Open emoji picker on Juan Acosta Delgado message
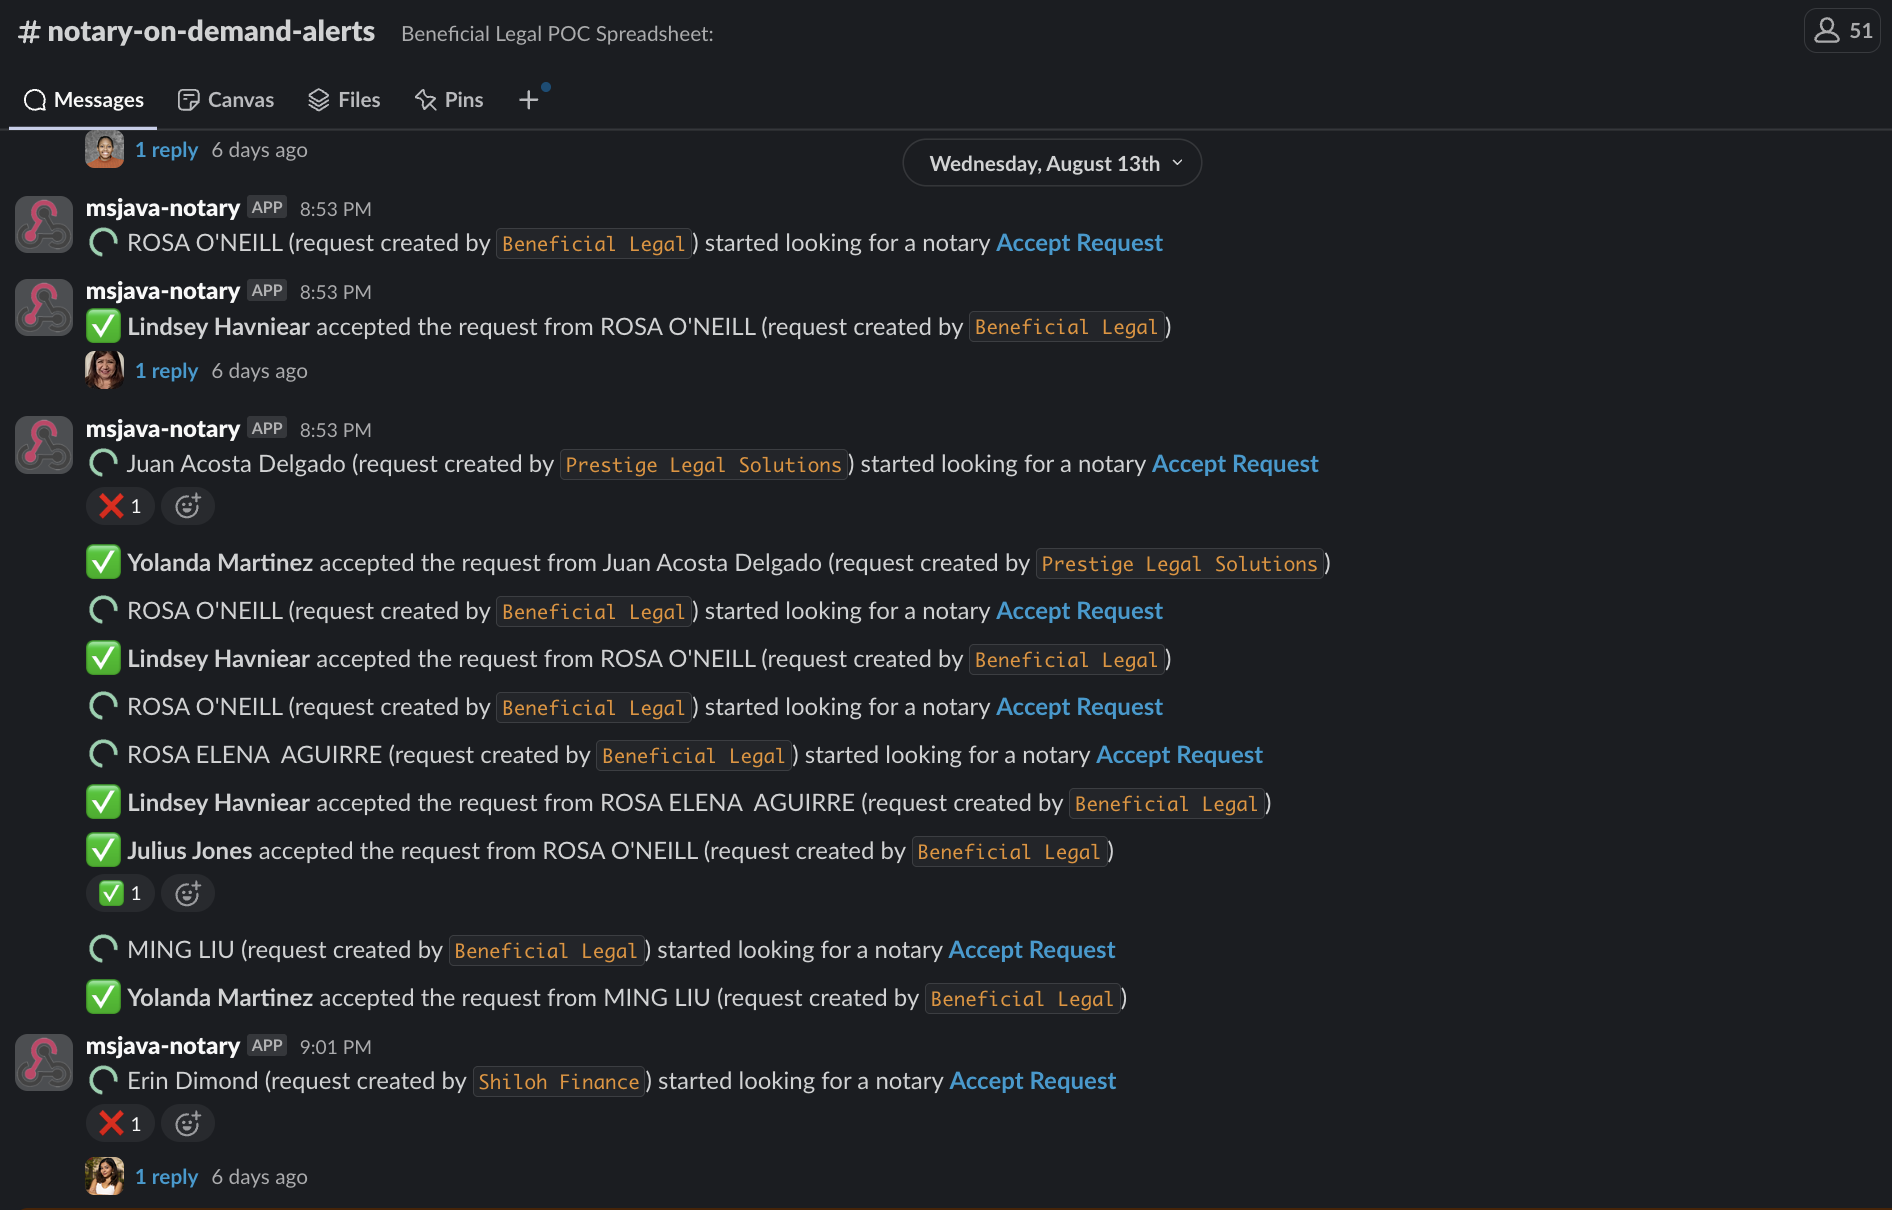1892x1210 pixels. [x=188, y=506]
